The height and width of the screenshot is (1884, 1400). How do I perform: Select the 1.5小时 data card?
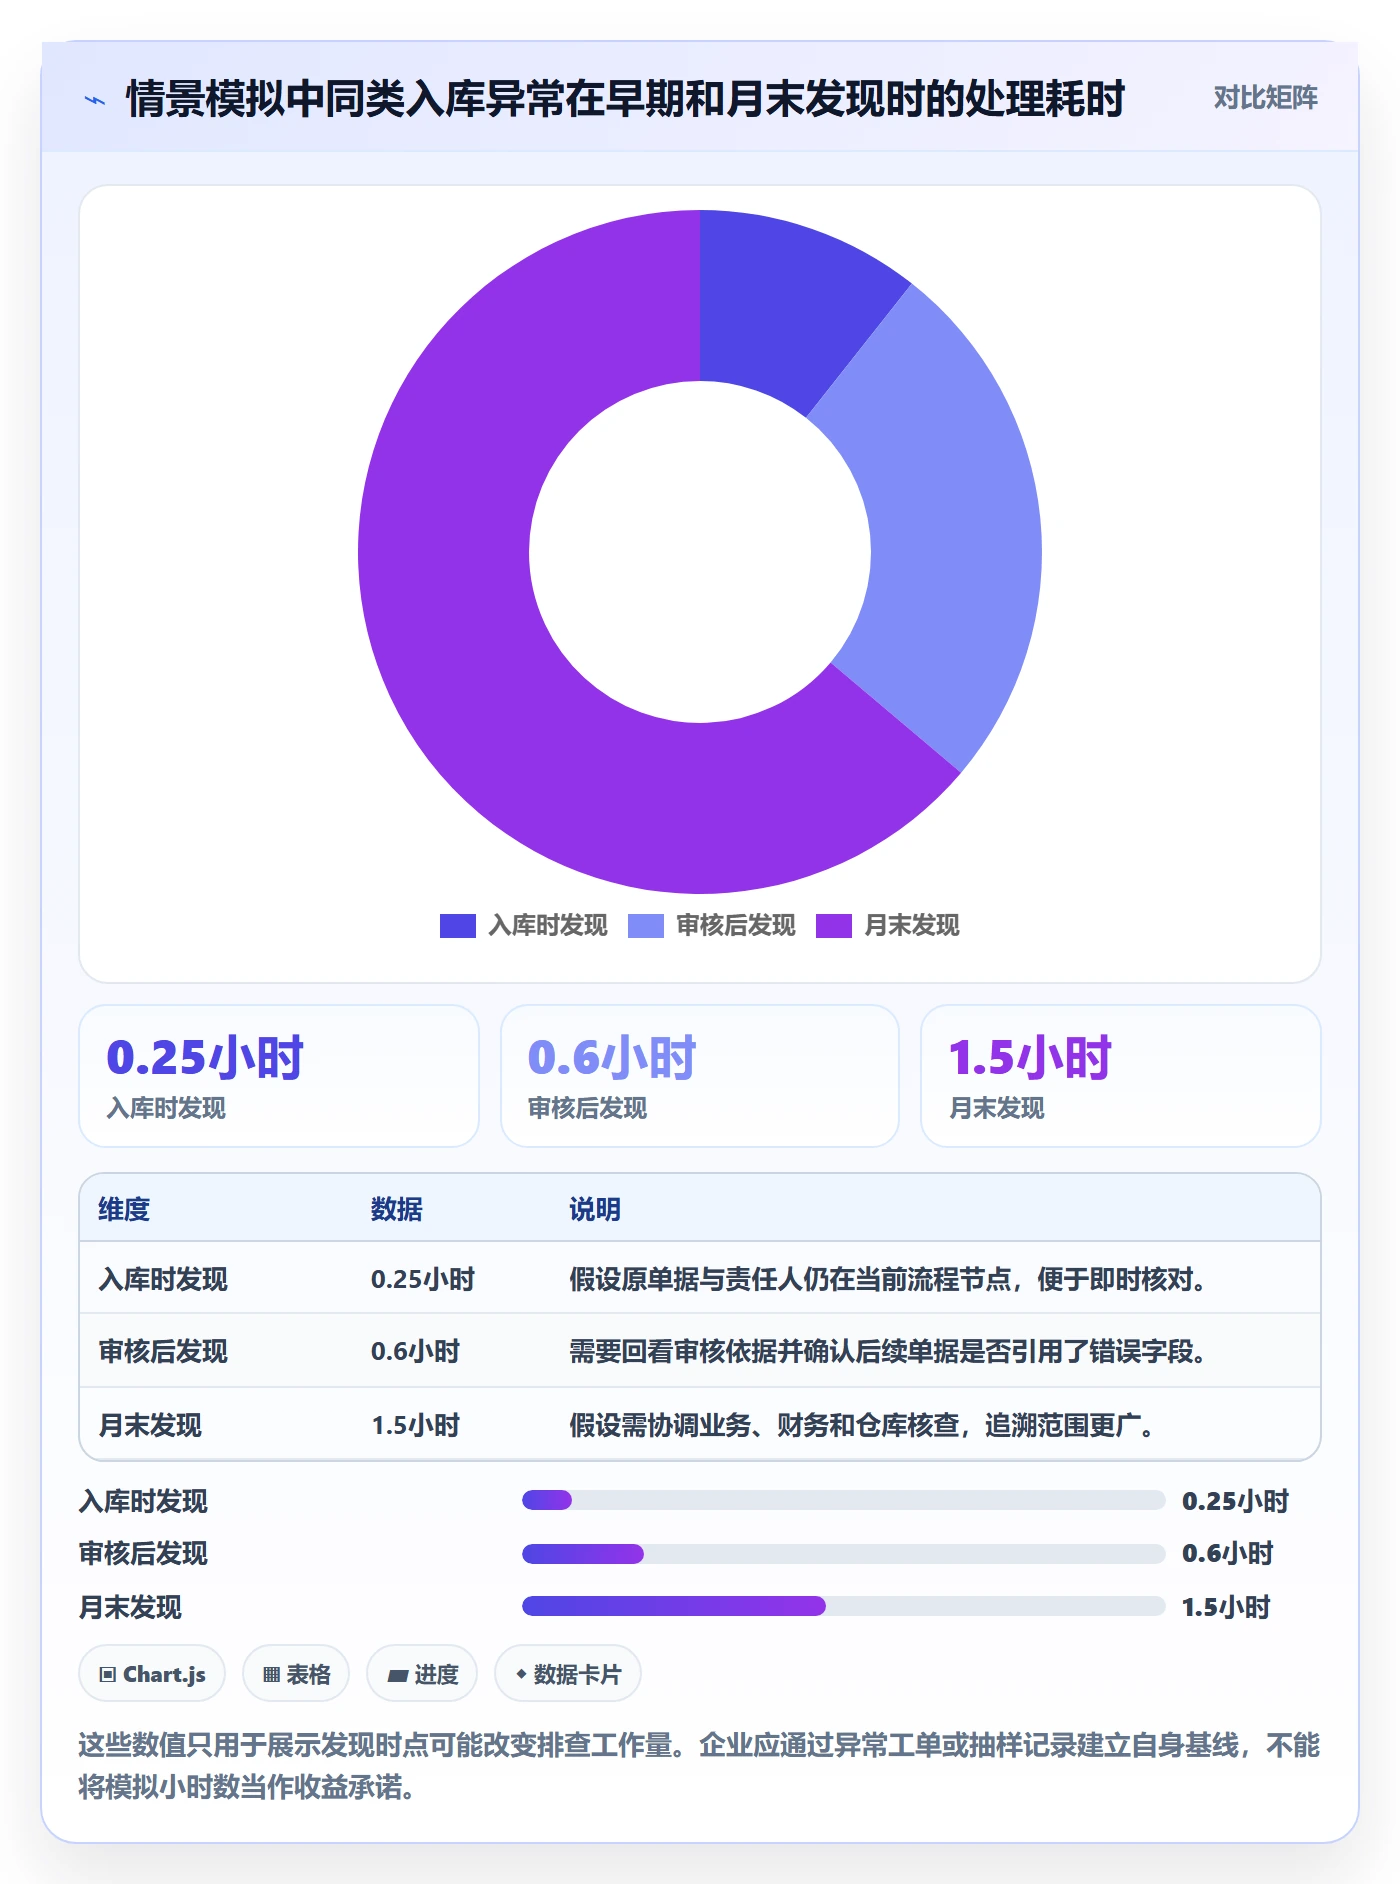point(1120,1076)
